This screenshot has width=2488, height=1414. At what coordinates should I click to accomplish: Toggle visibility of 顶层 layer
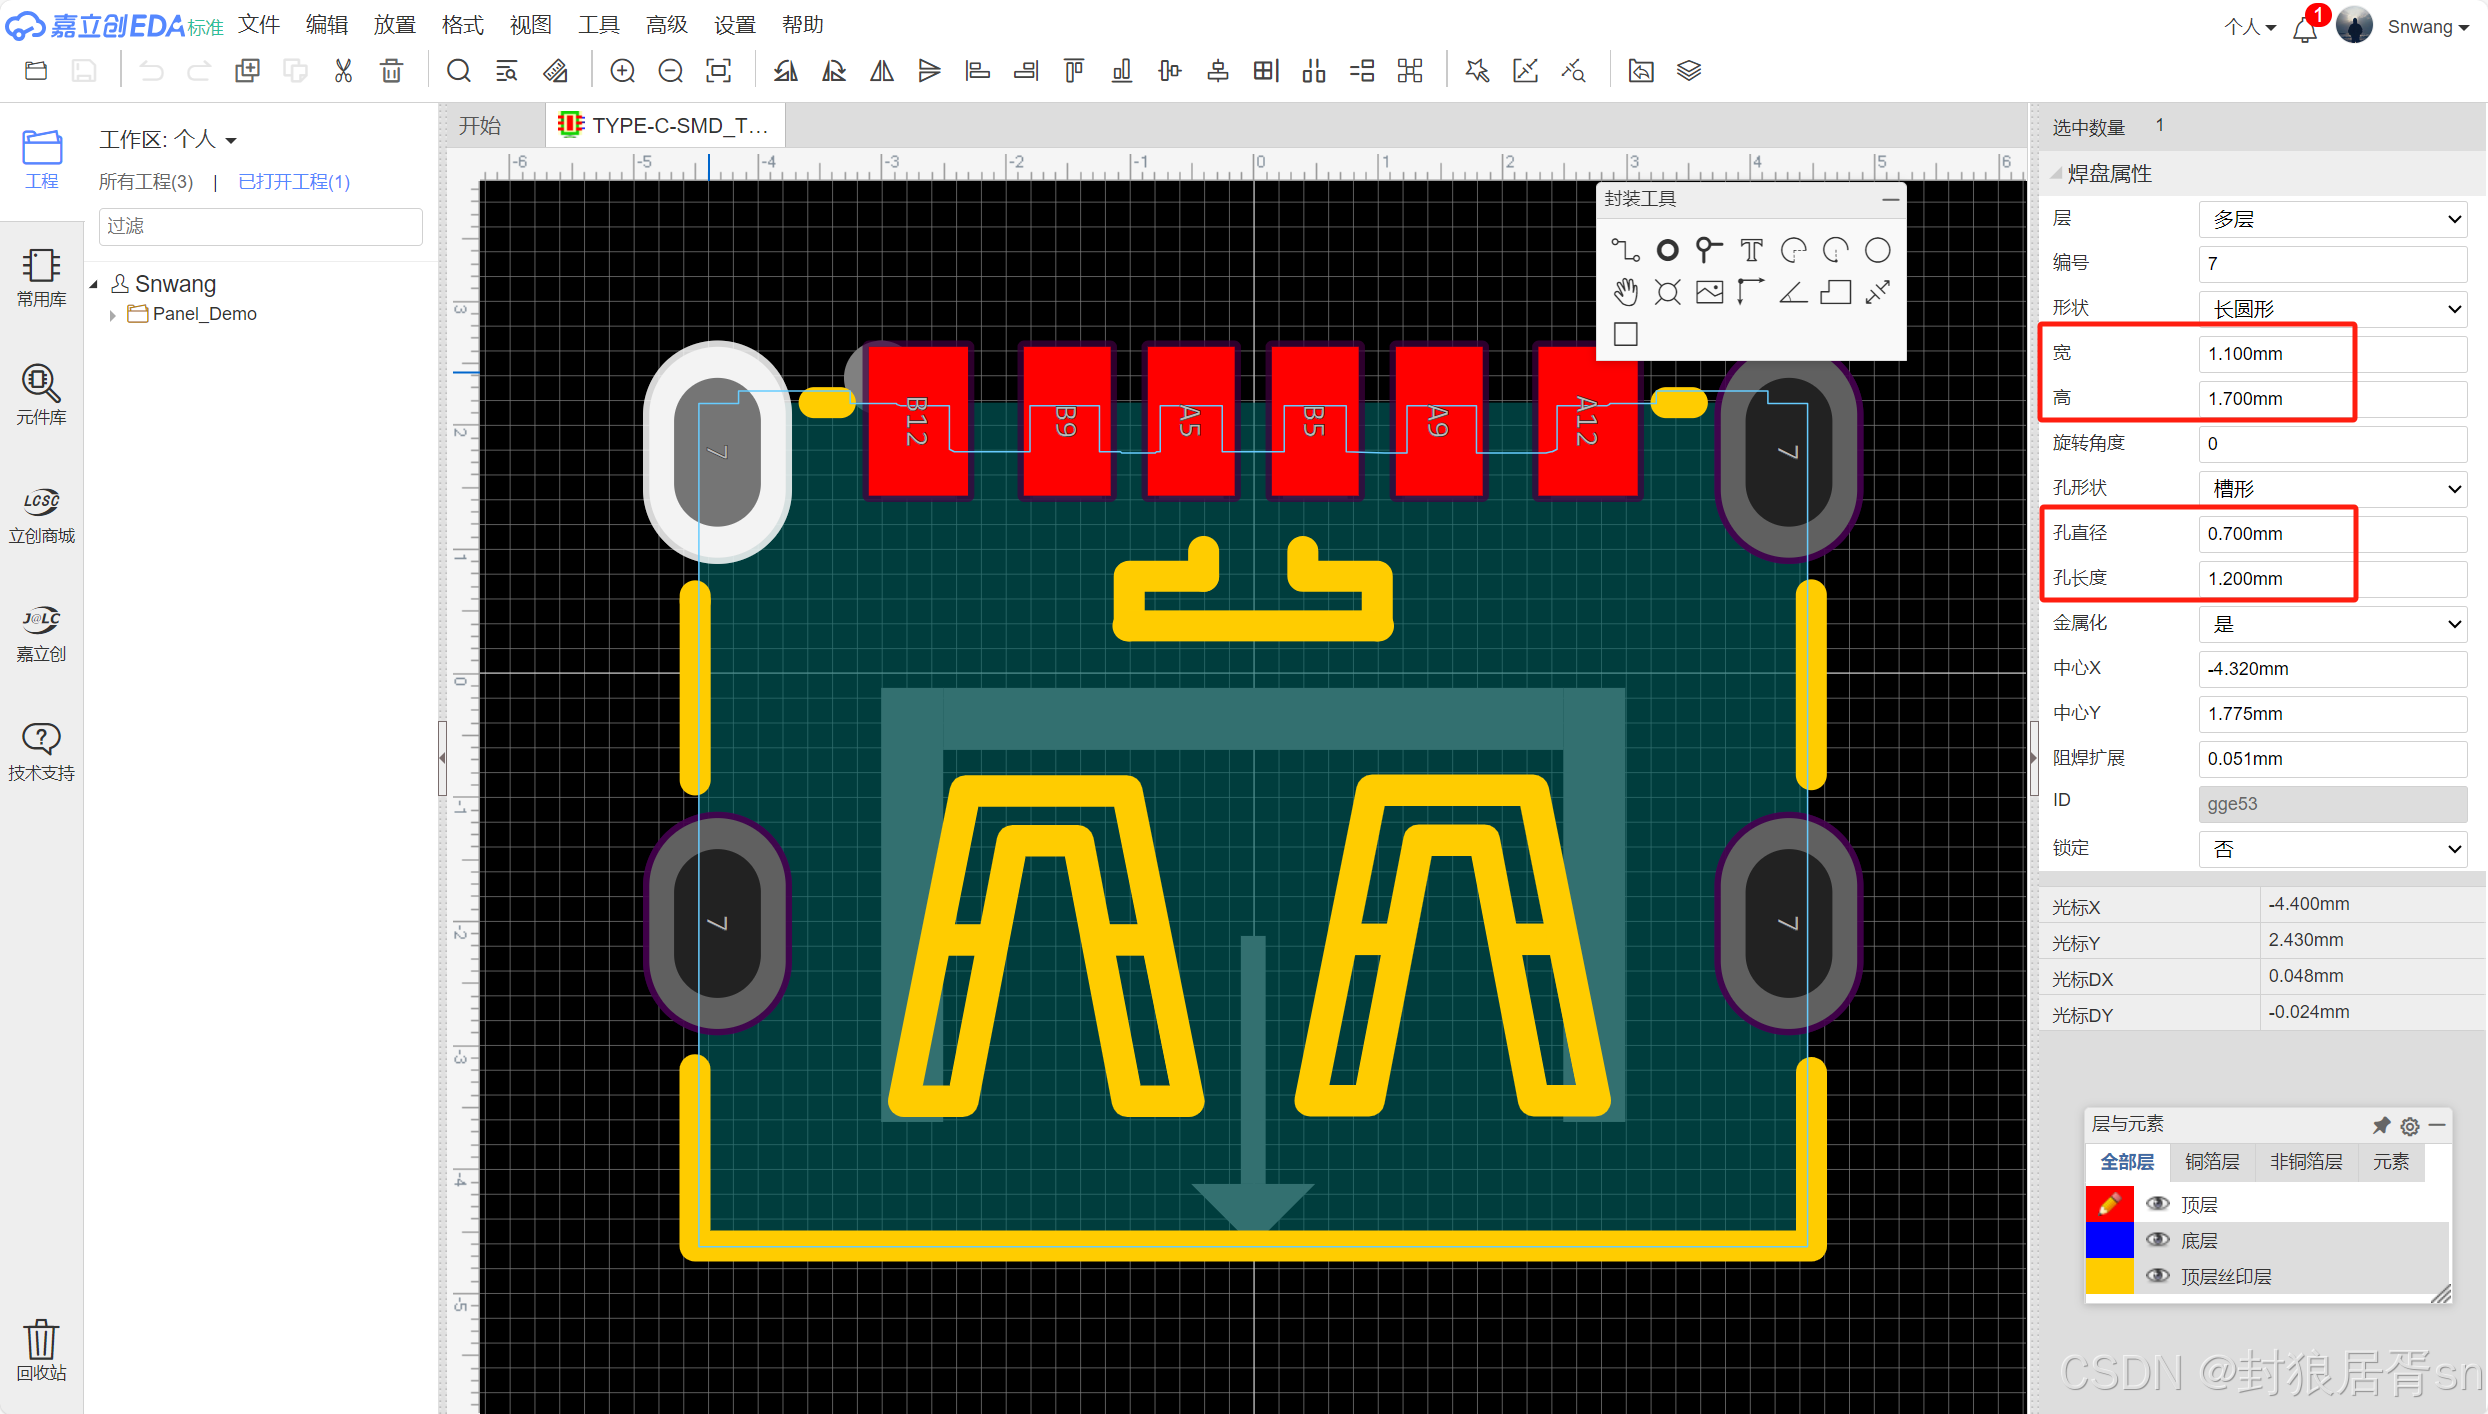click(2157, 1204)
